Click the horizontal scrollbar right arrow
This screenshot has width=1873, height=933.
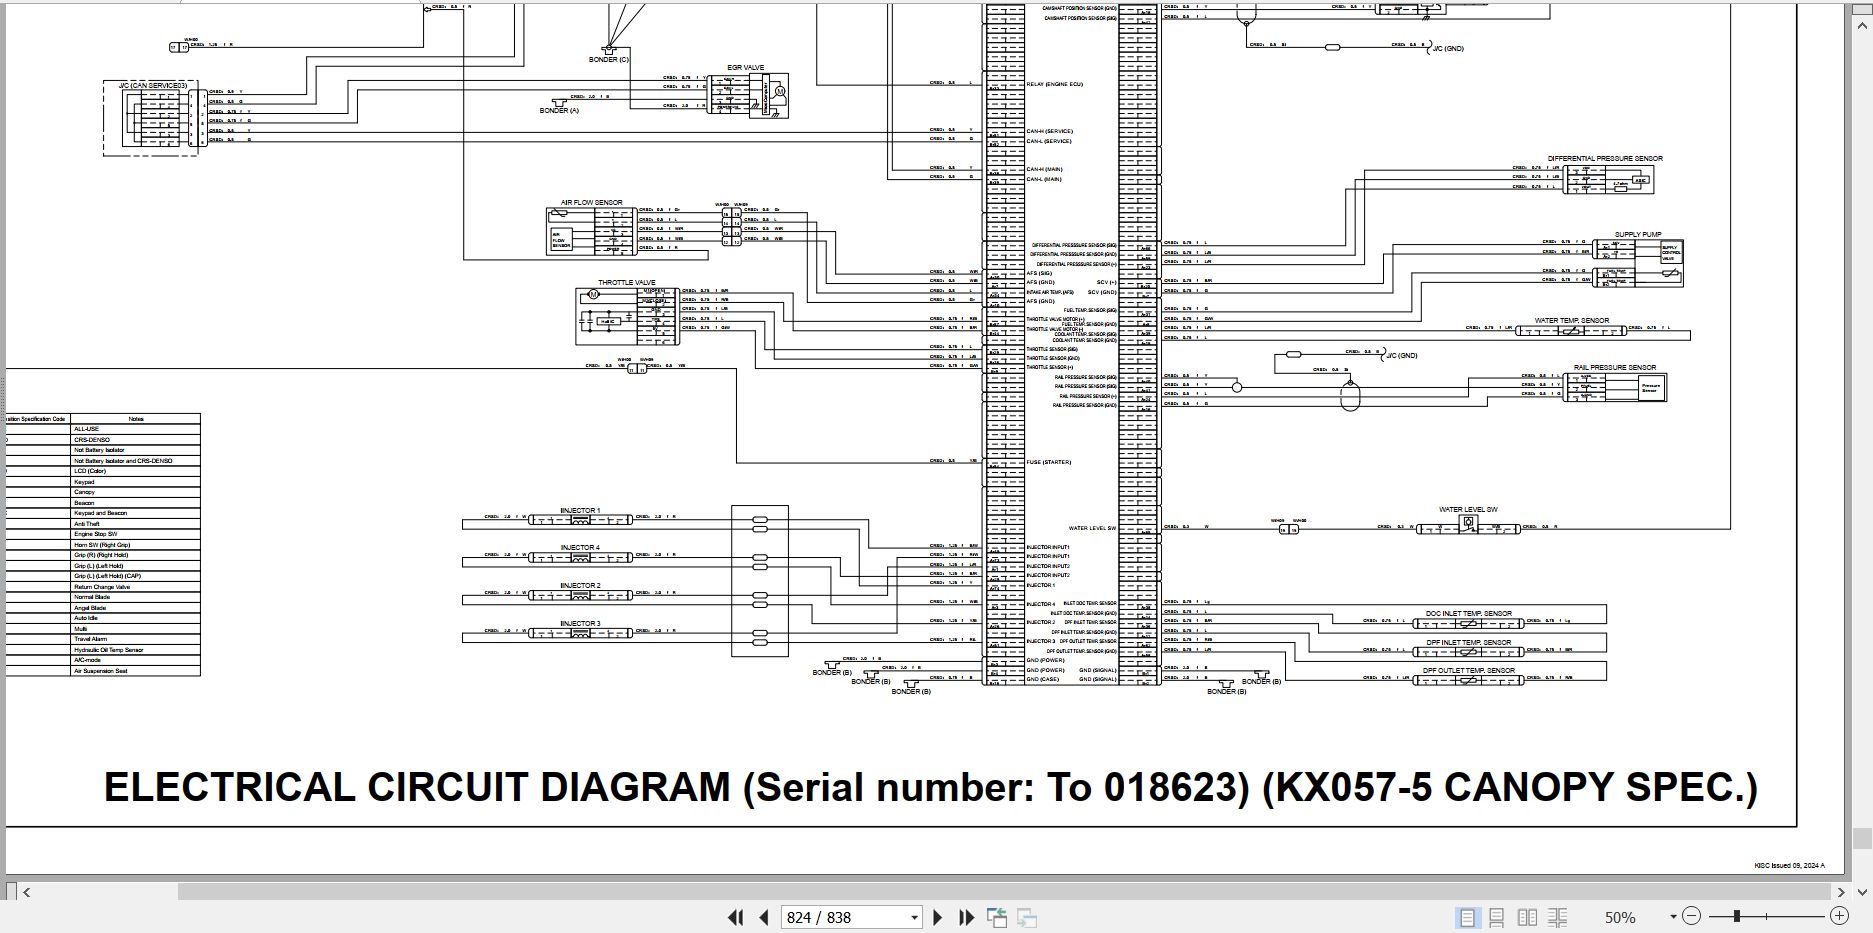click(x=1840, y=891)
